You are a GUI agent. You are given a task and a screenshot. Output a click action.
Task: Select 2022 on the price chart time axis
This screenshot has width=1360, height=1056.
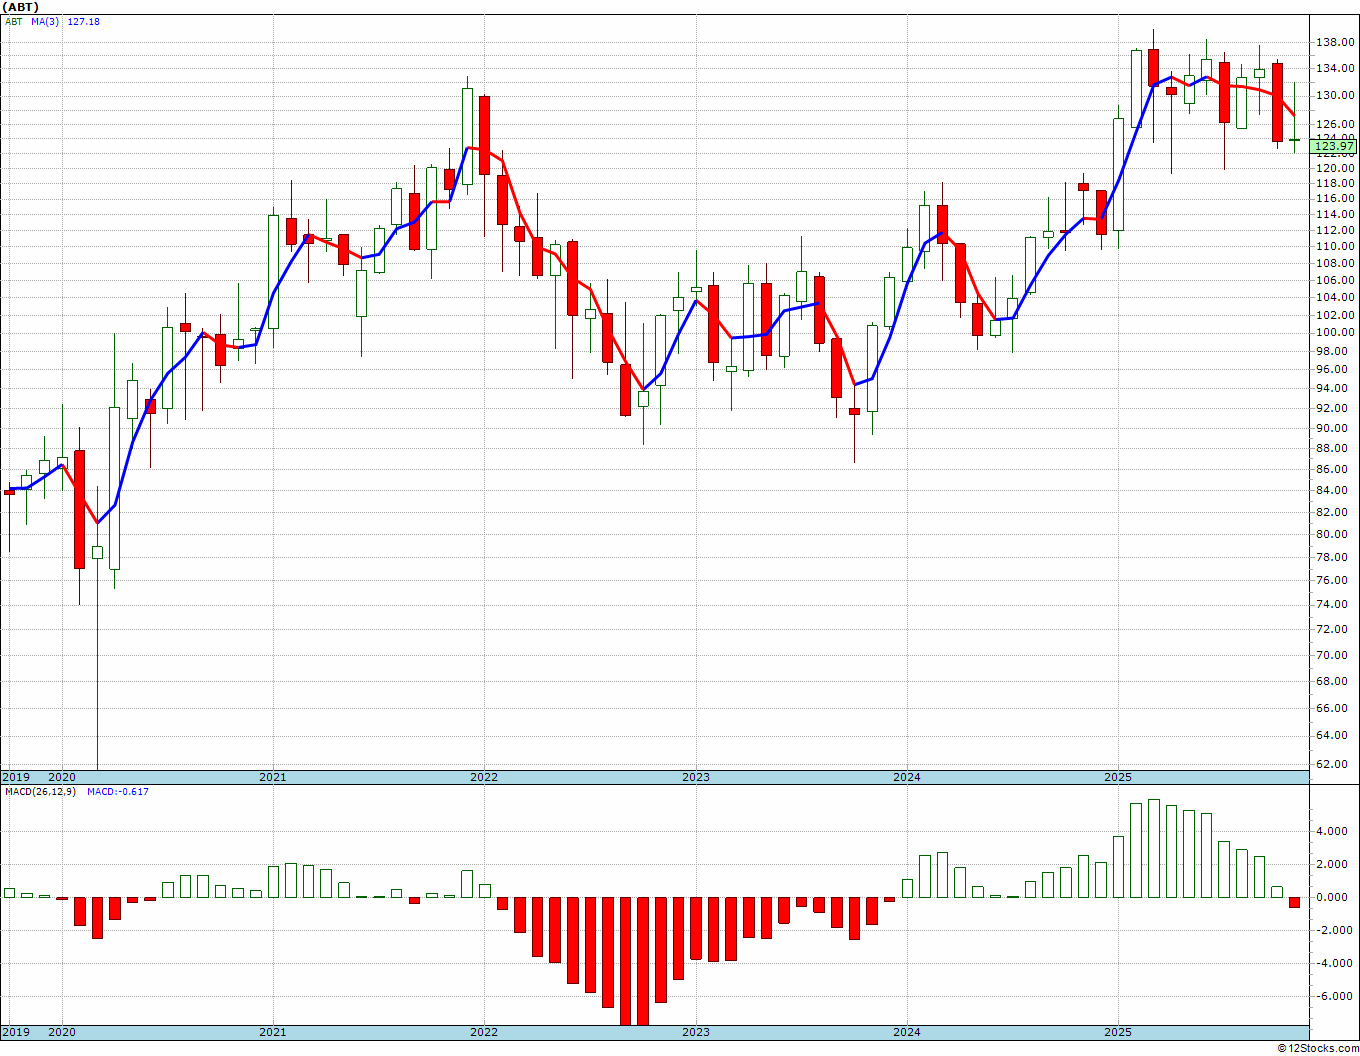[x=484, y=777]
